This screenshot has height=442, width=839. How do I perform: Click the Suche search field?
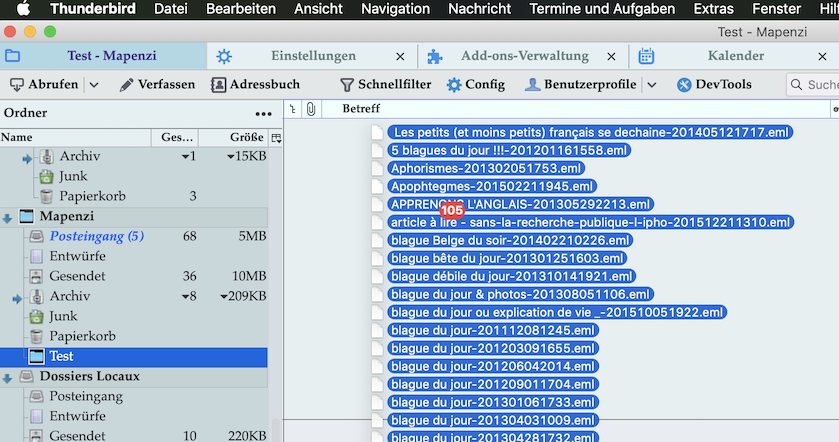[x=813, y=85]
